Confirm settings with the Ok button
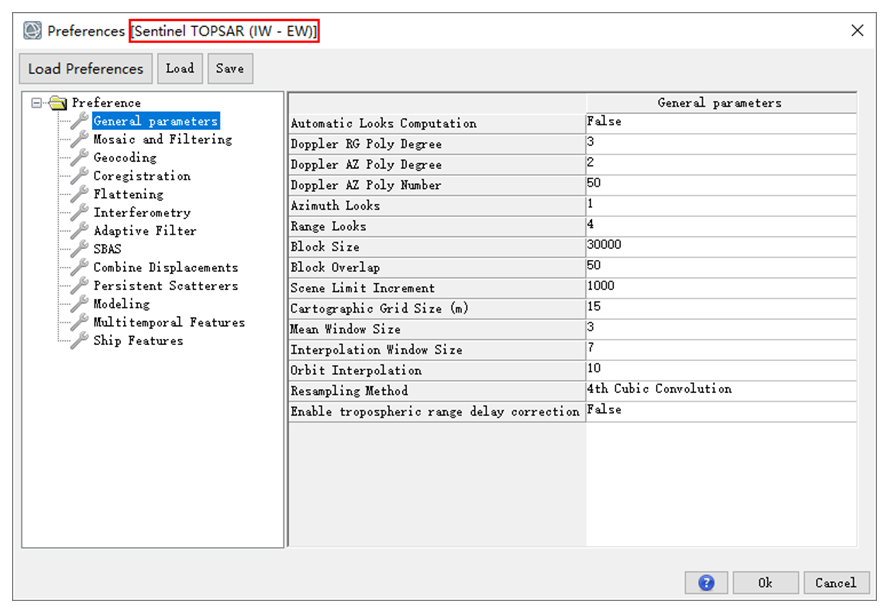The width and height of the screenshot is (886, 606). tap(765, 582)
